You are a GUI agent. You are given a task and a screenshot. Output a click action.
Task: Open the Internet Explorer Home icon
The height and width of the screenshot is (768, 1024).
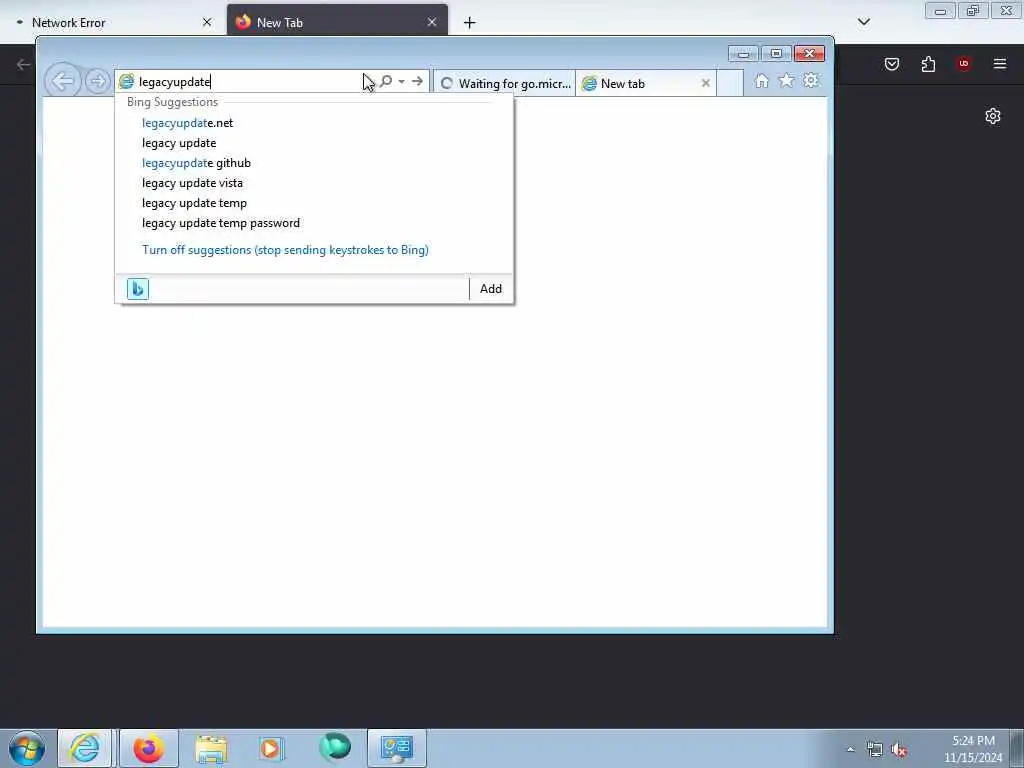click(x=761, y=81)
